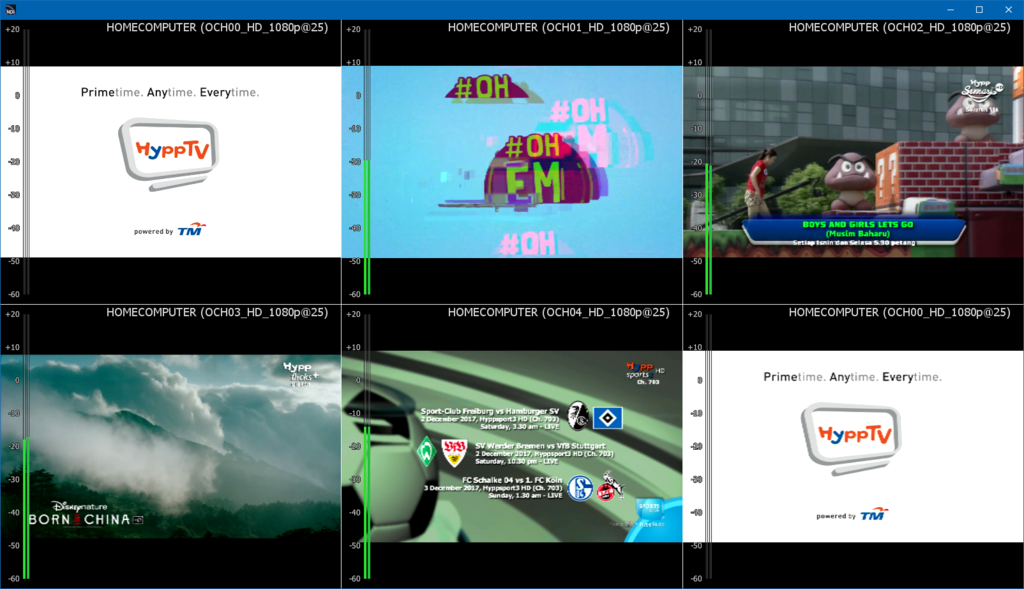Maximize the monitor window
This screenshot has height=589, width=1024.
(x=980, y=10)
